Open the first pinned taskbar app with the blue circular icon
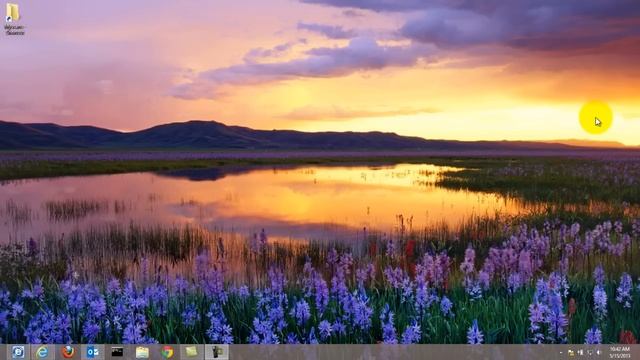This screenshot has width=640, height=360. [x=18, y=352]
